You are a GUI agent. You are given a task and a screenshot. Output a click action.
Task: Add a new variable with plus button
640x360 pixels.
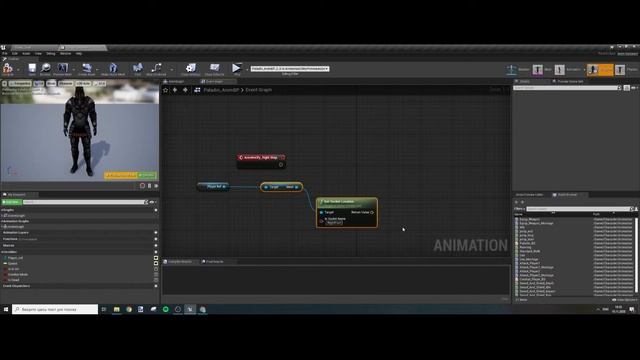point(156,252)
